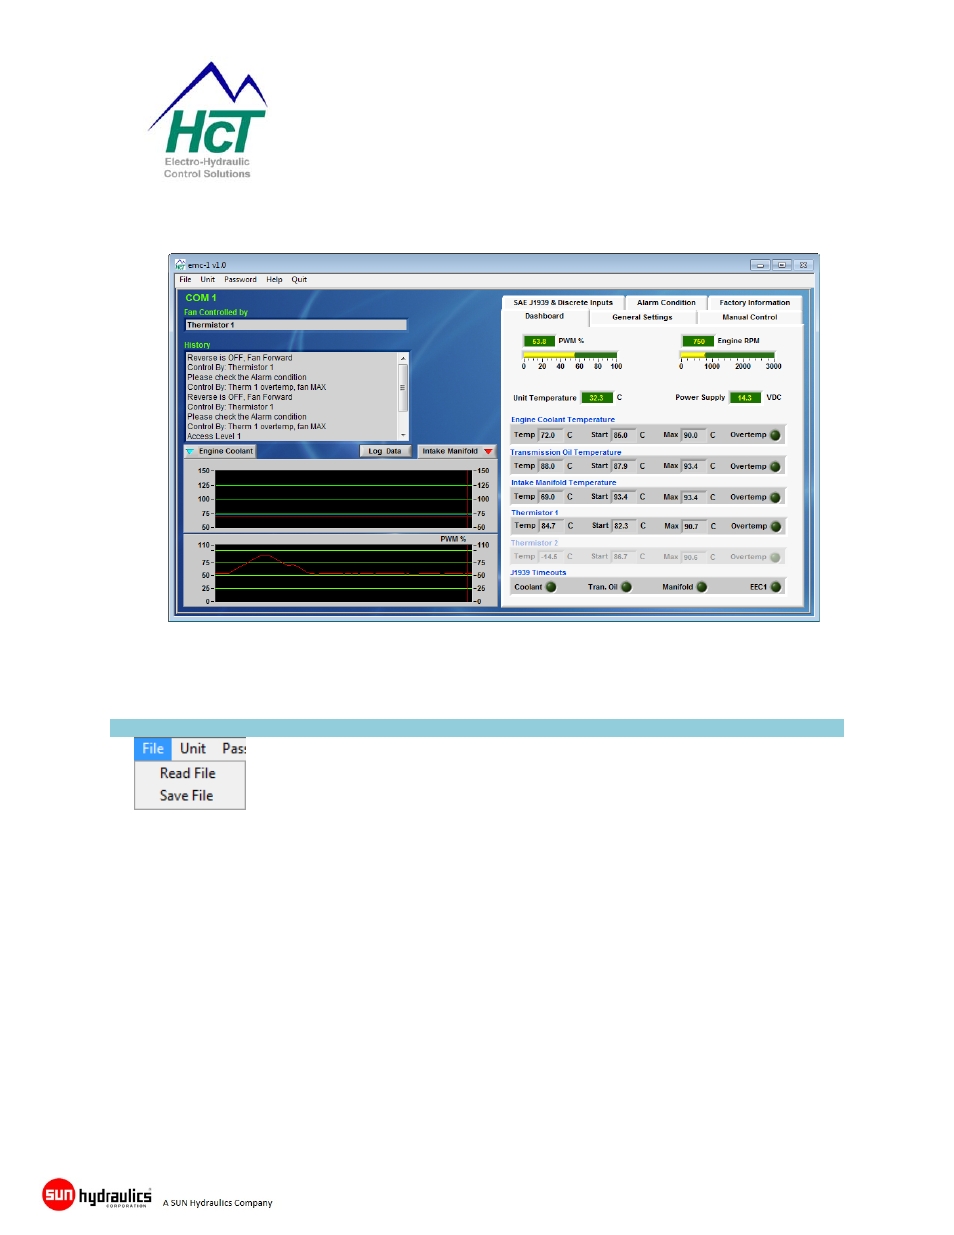The width and height of the screenshot is (954, 1235).
Task: Open the Engine Coolant trace dropdown
Action: tap(220, 451)
